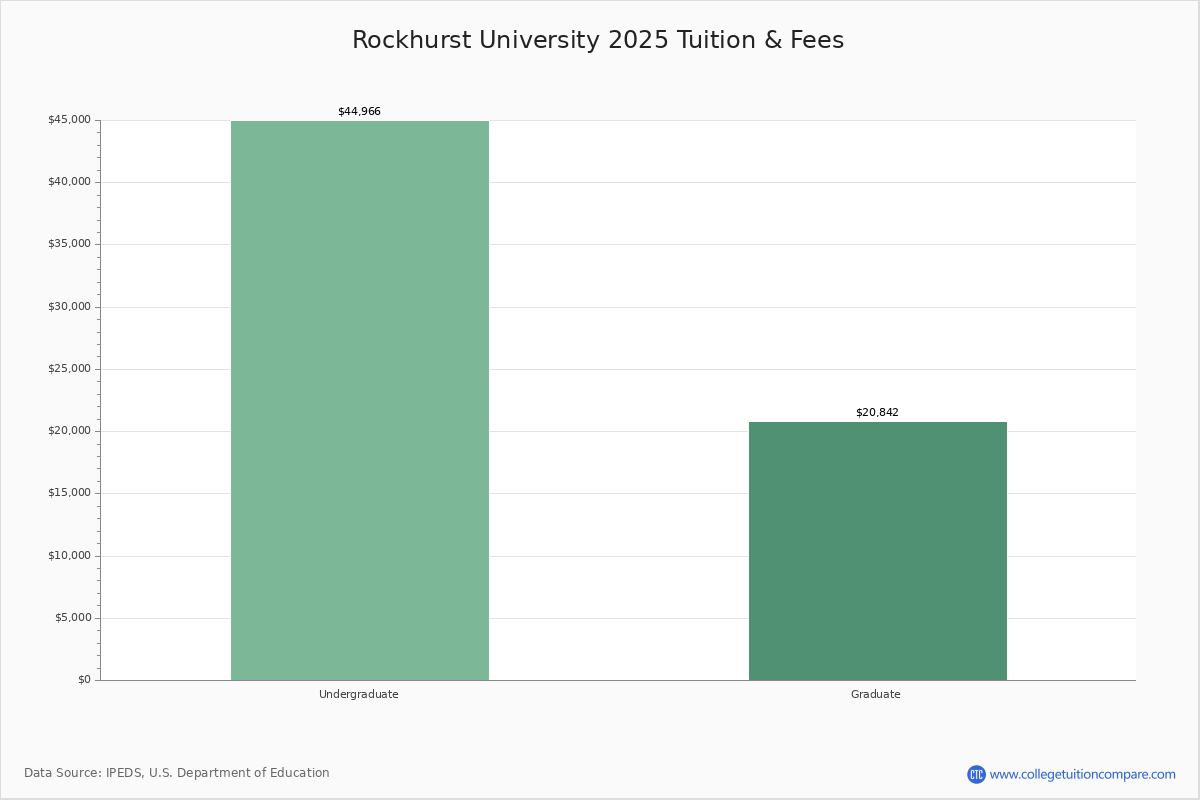Click the $35,000 y-axis label
This screenshot has width=1200, height=800.
pyautogui.click(x=69, y=244)
